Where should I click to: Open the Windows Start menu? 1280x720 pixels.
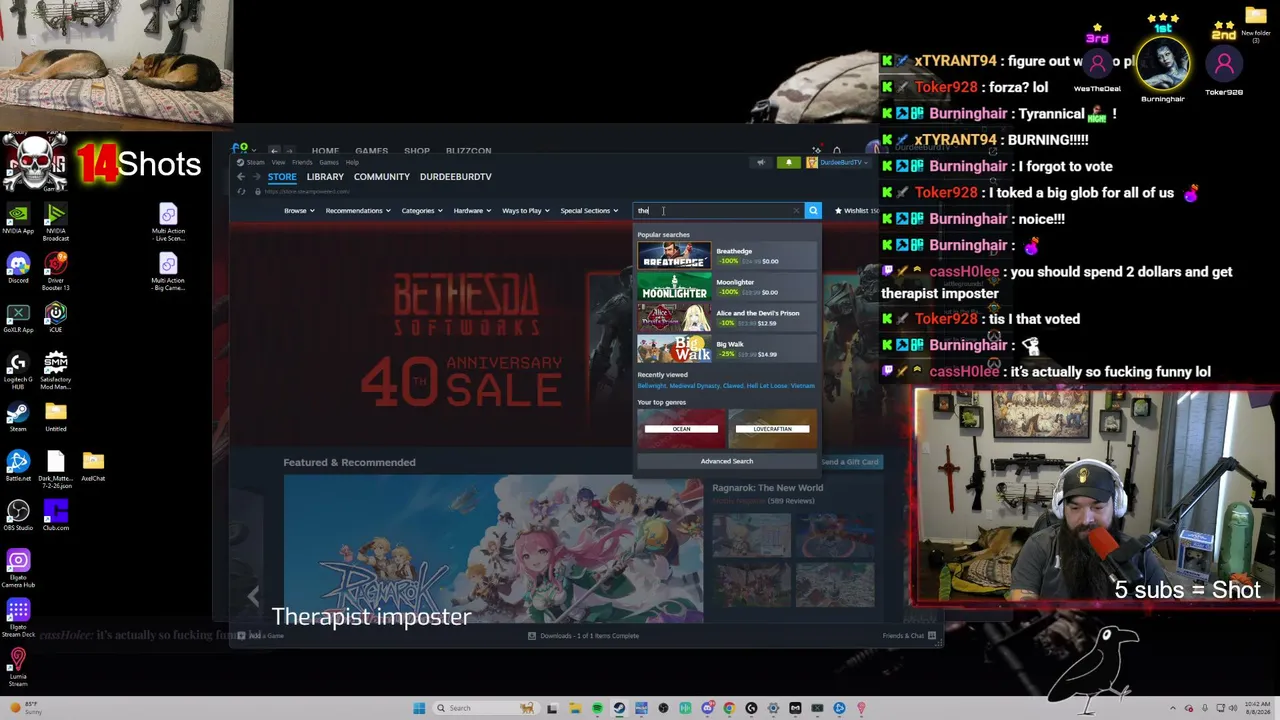point(419,708)
